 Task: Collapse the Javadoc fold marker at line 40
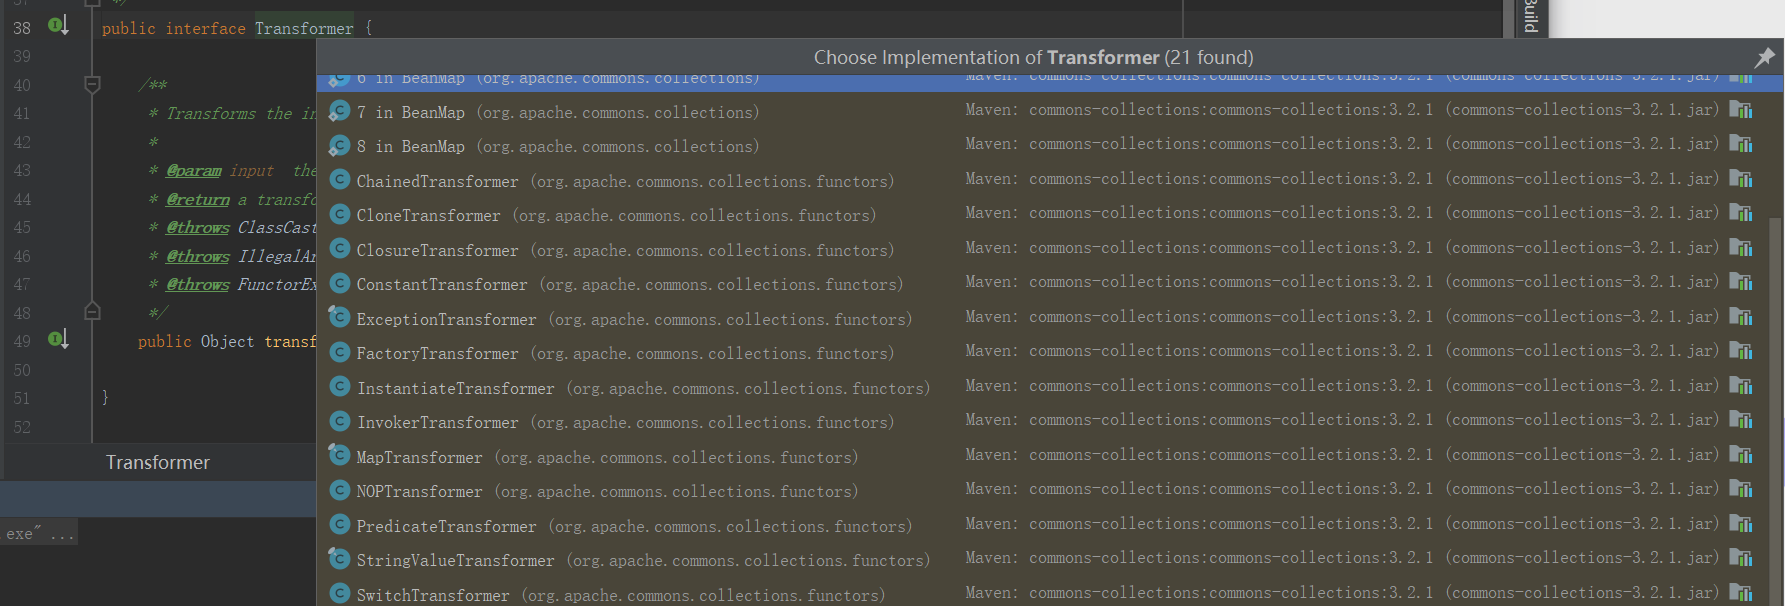point(92,85)
